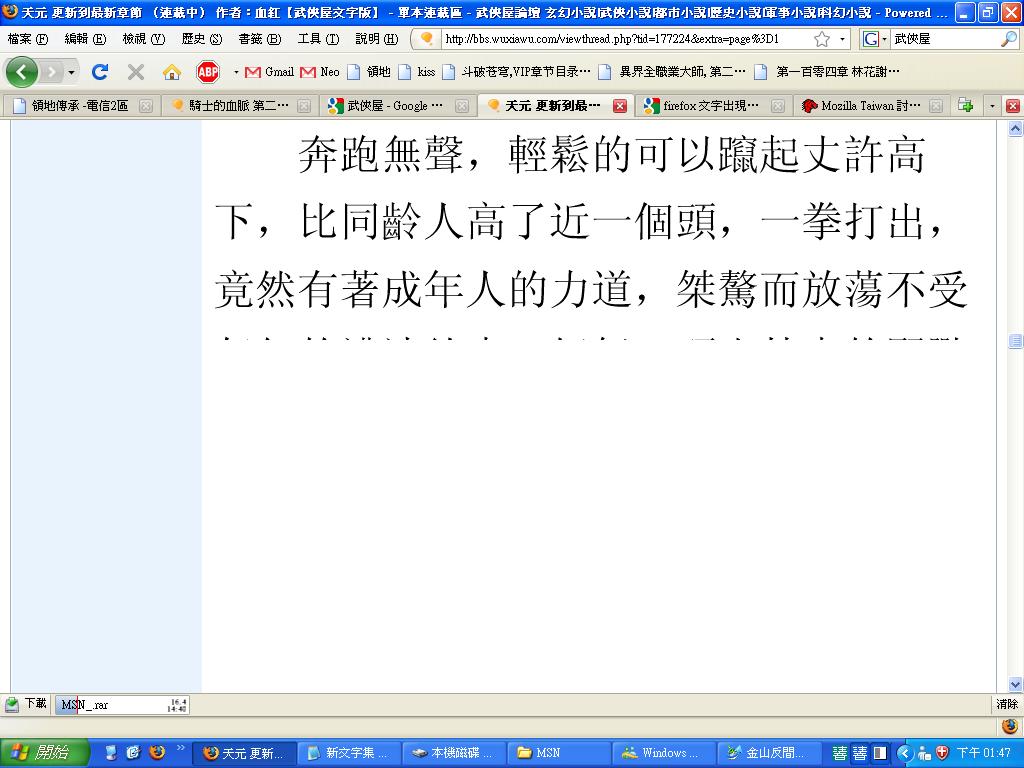
Task: Open the address bar history dropdown
Action: (842, 39)
